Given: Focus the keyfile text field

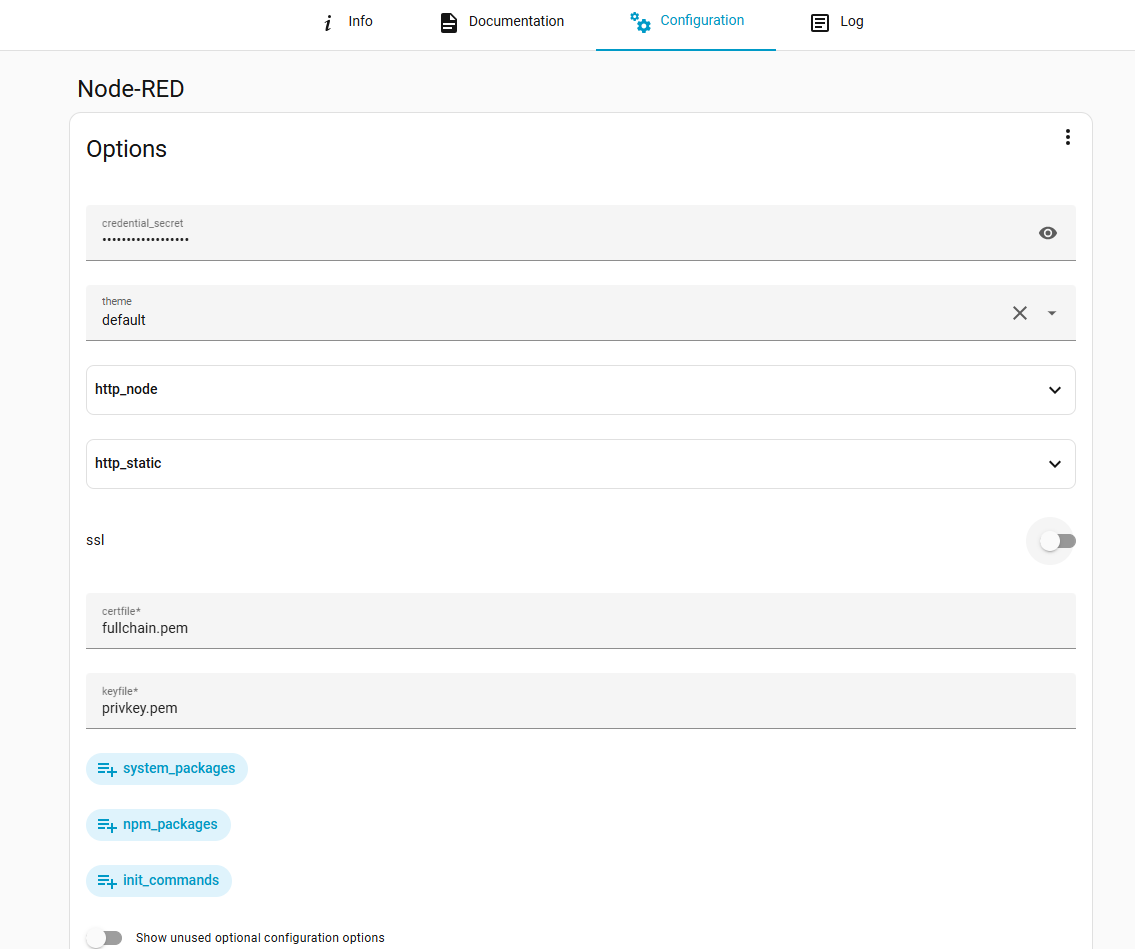Looking at the screenshot, I should 580,708.
